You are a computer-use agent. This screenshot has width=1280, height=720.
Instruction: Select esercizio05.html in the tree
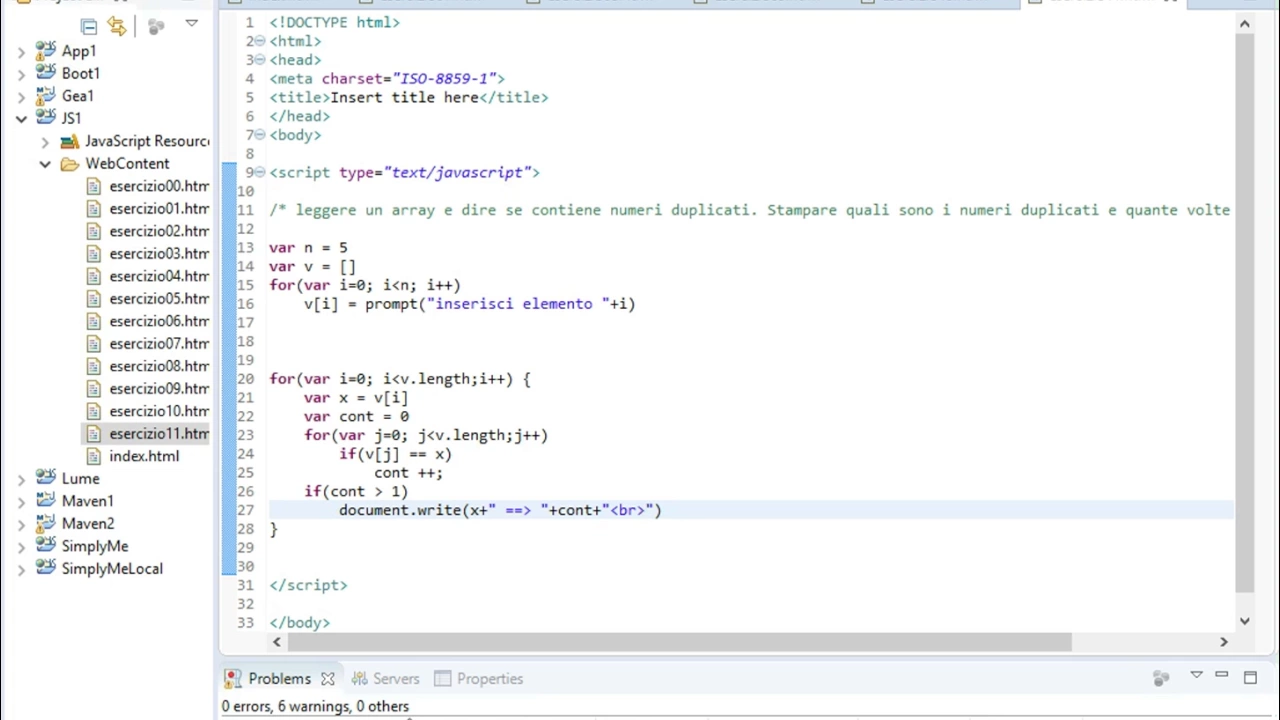tap(159, 298)
